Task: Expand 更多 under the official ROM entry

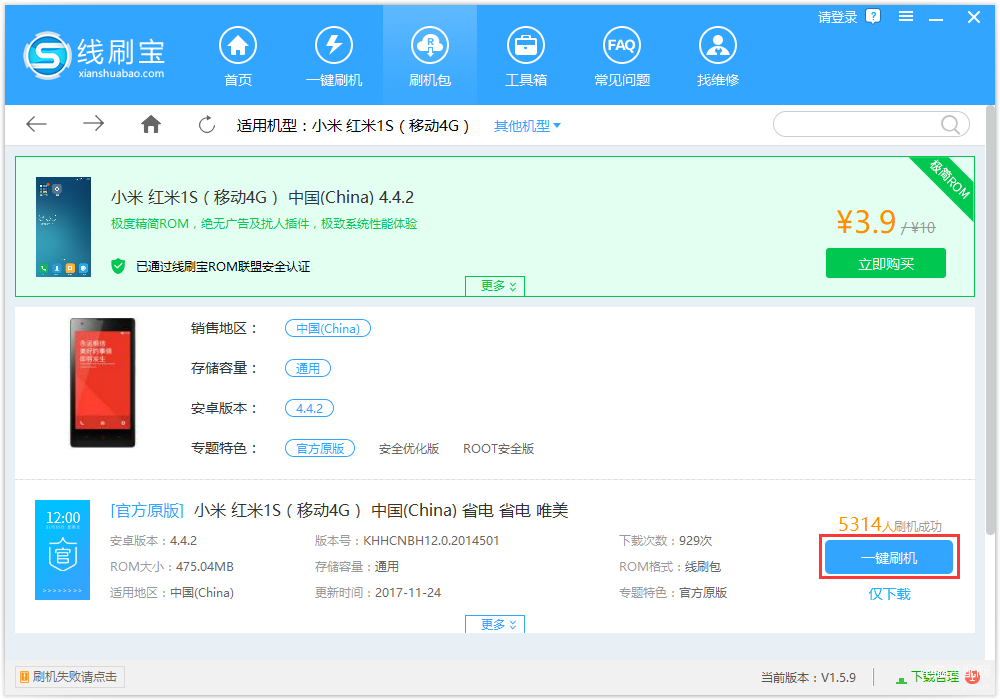Action: click(495, 624)
